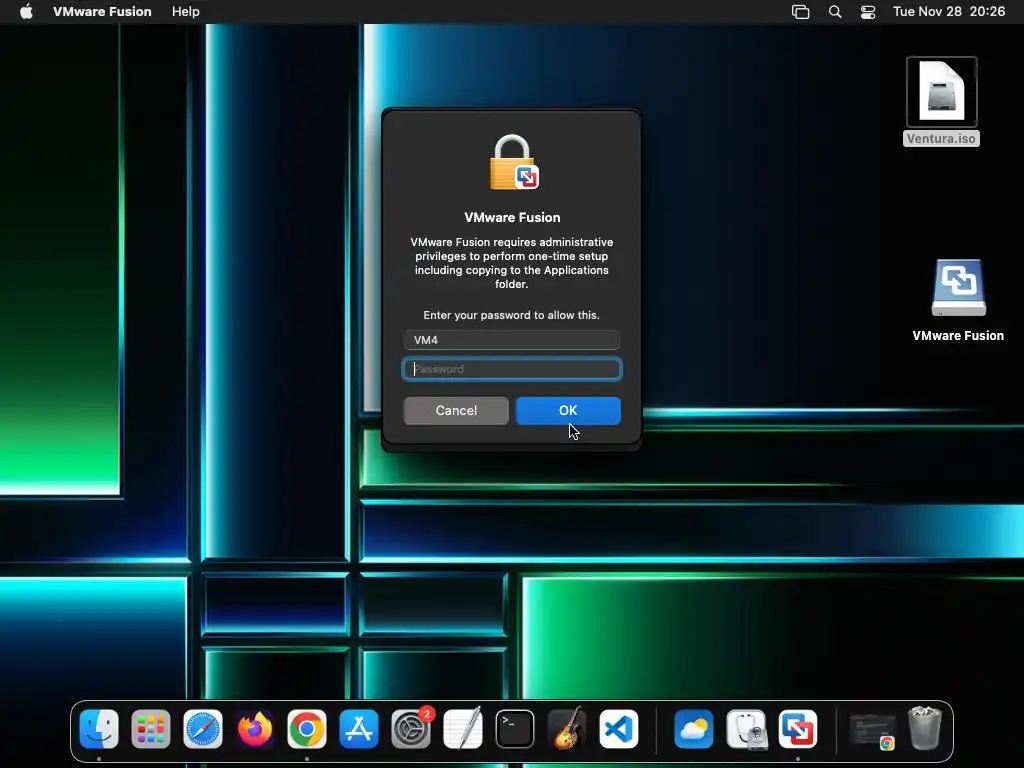Click the OK button in the dialog
The height and width of the screenshot is (768, 1024).
[x=568, y=411]
